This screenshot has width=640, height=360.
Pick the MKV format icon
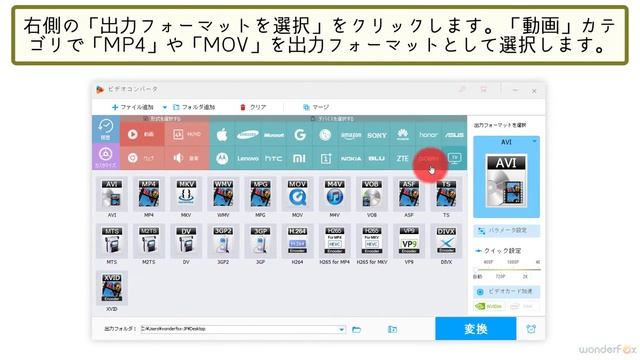(186, 194)
